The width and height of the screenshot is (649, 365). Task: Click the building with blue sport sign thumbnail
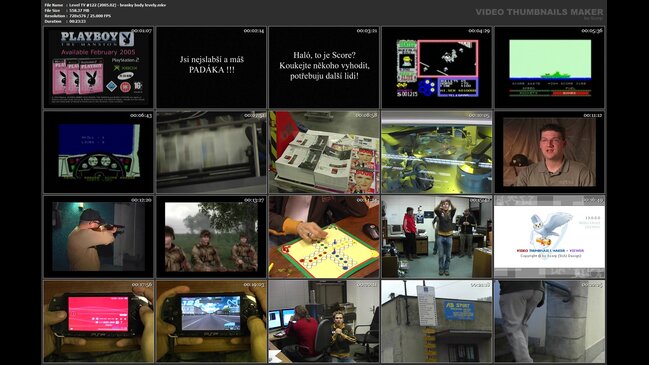click(437, 321)
